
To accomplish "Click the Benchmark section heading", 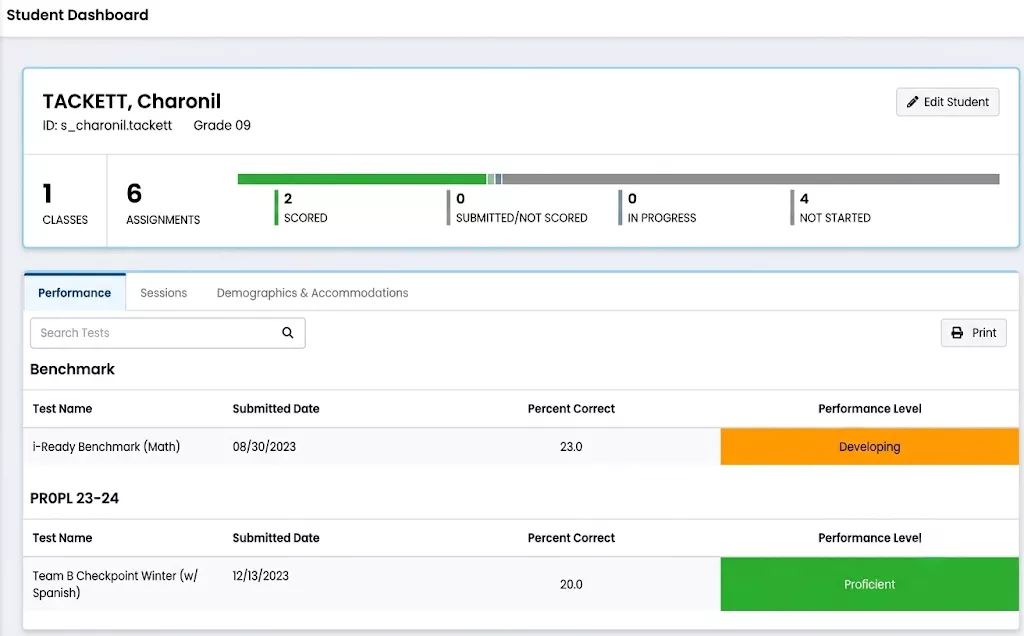I will (x=72, y=369).
